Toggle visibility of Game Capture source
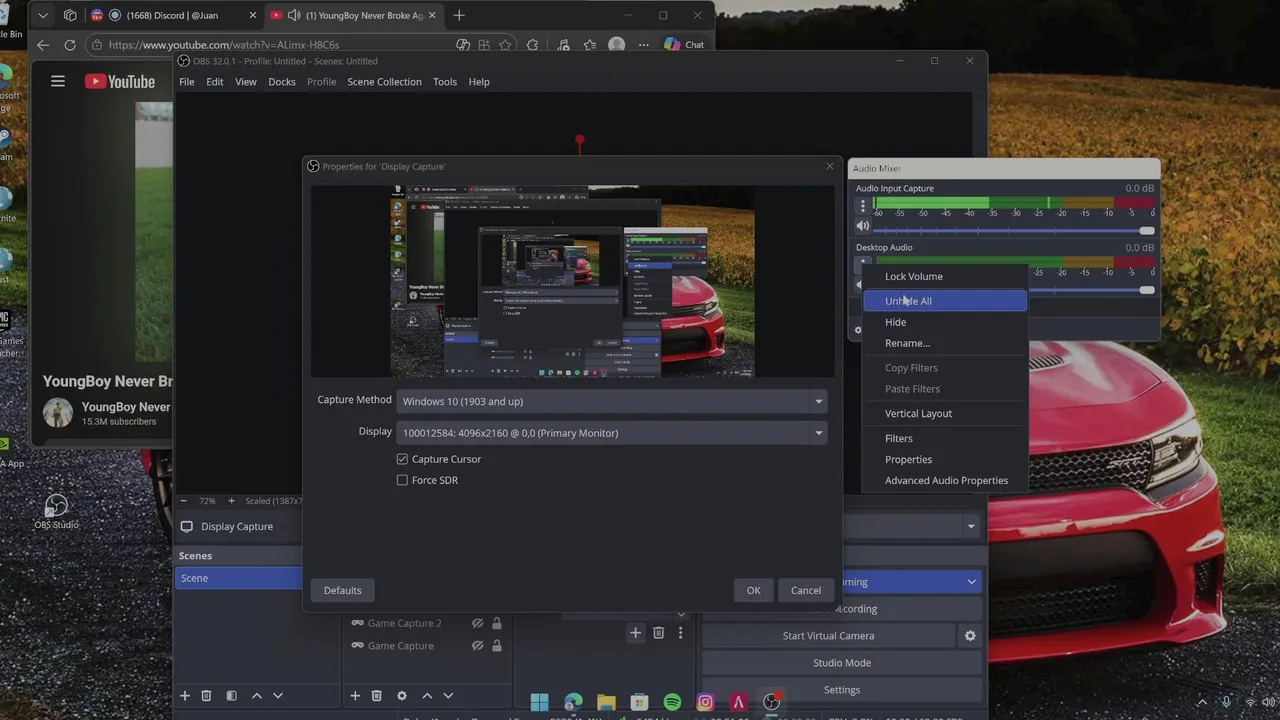The height and width of the screenshot is (720, 1280). coord(478,646)
